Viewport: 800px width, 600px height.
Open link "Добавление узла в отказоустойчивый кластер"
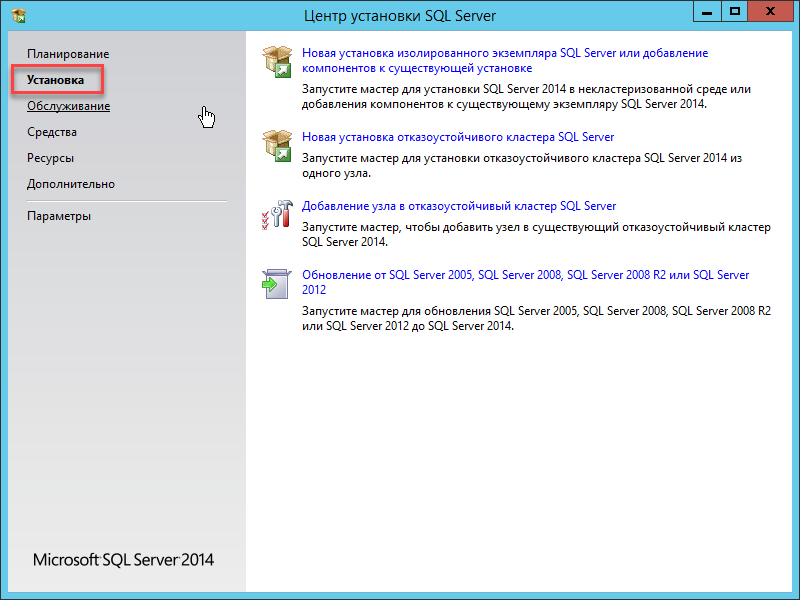pyautogui.click(x=459, y=206)
